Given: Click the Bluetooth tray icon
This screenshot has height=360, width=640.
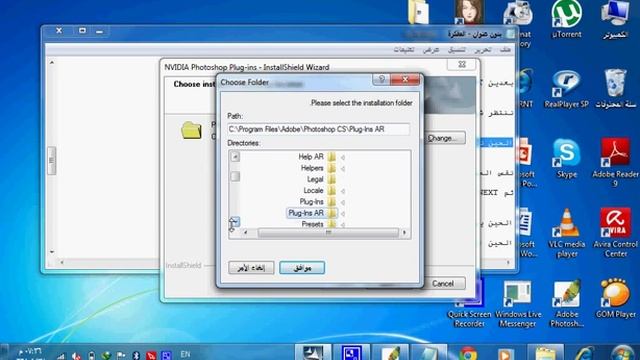Looking at the screenshot, I should click(137, 355).
